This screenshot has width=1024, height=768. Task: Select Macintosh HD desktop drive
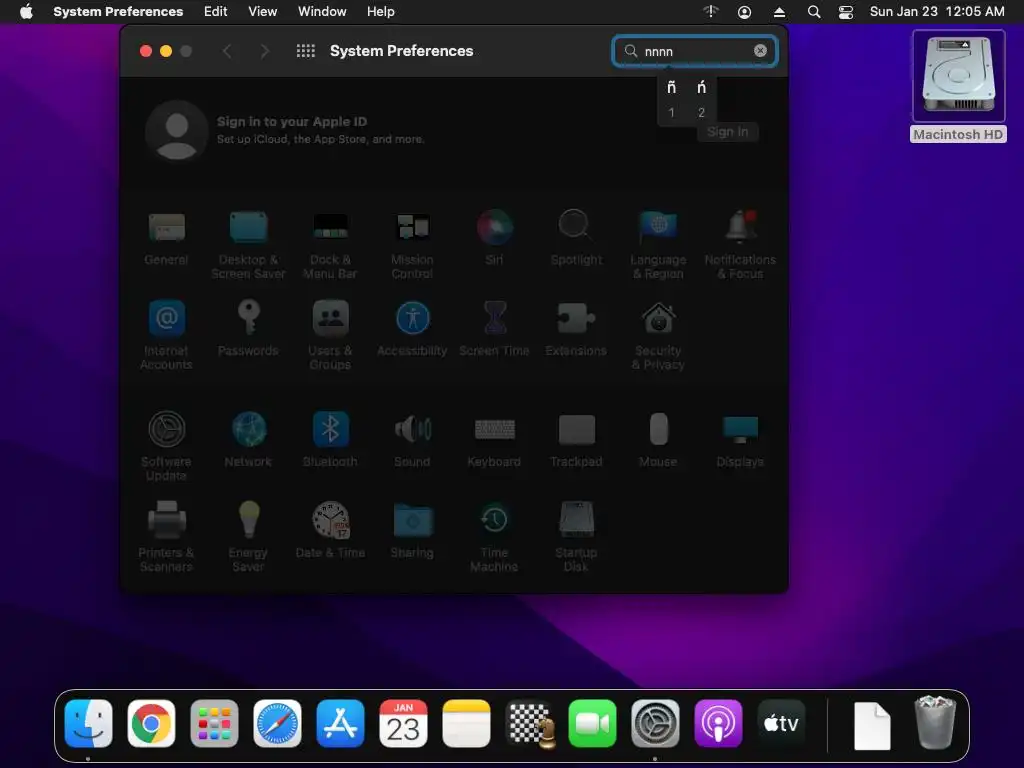958,86
